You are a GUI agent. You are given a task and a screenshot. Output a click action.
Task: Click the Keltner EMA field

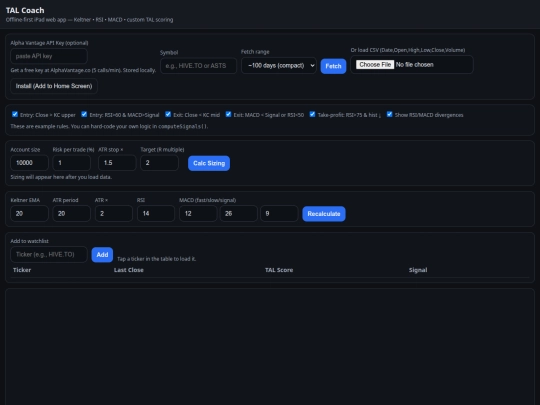tap(29, 214)
